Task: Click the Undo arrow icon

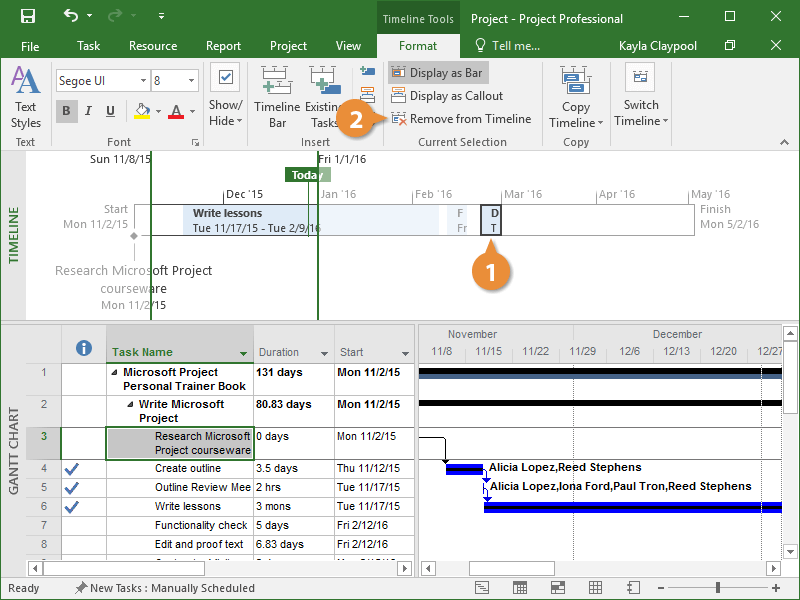Action: (x=70, y=17)
